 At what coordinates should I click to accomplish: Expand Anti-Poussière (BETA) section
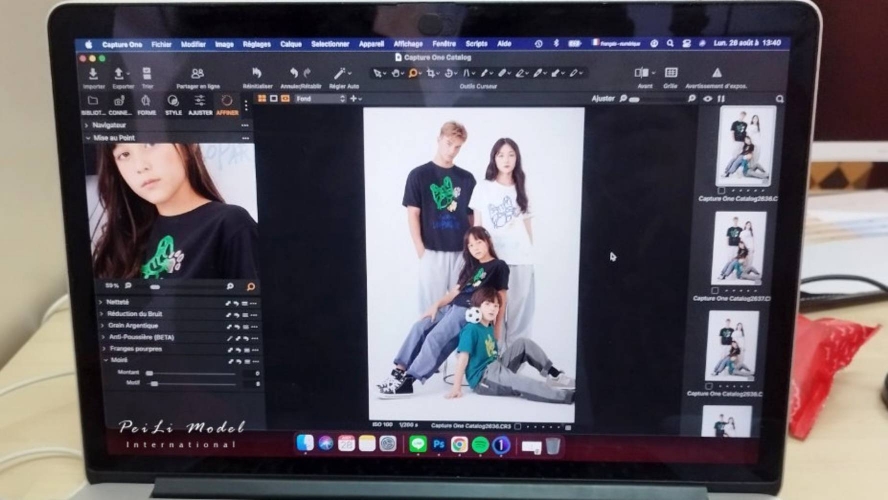(104, 337)
